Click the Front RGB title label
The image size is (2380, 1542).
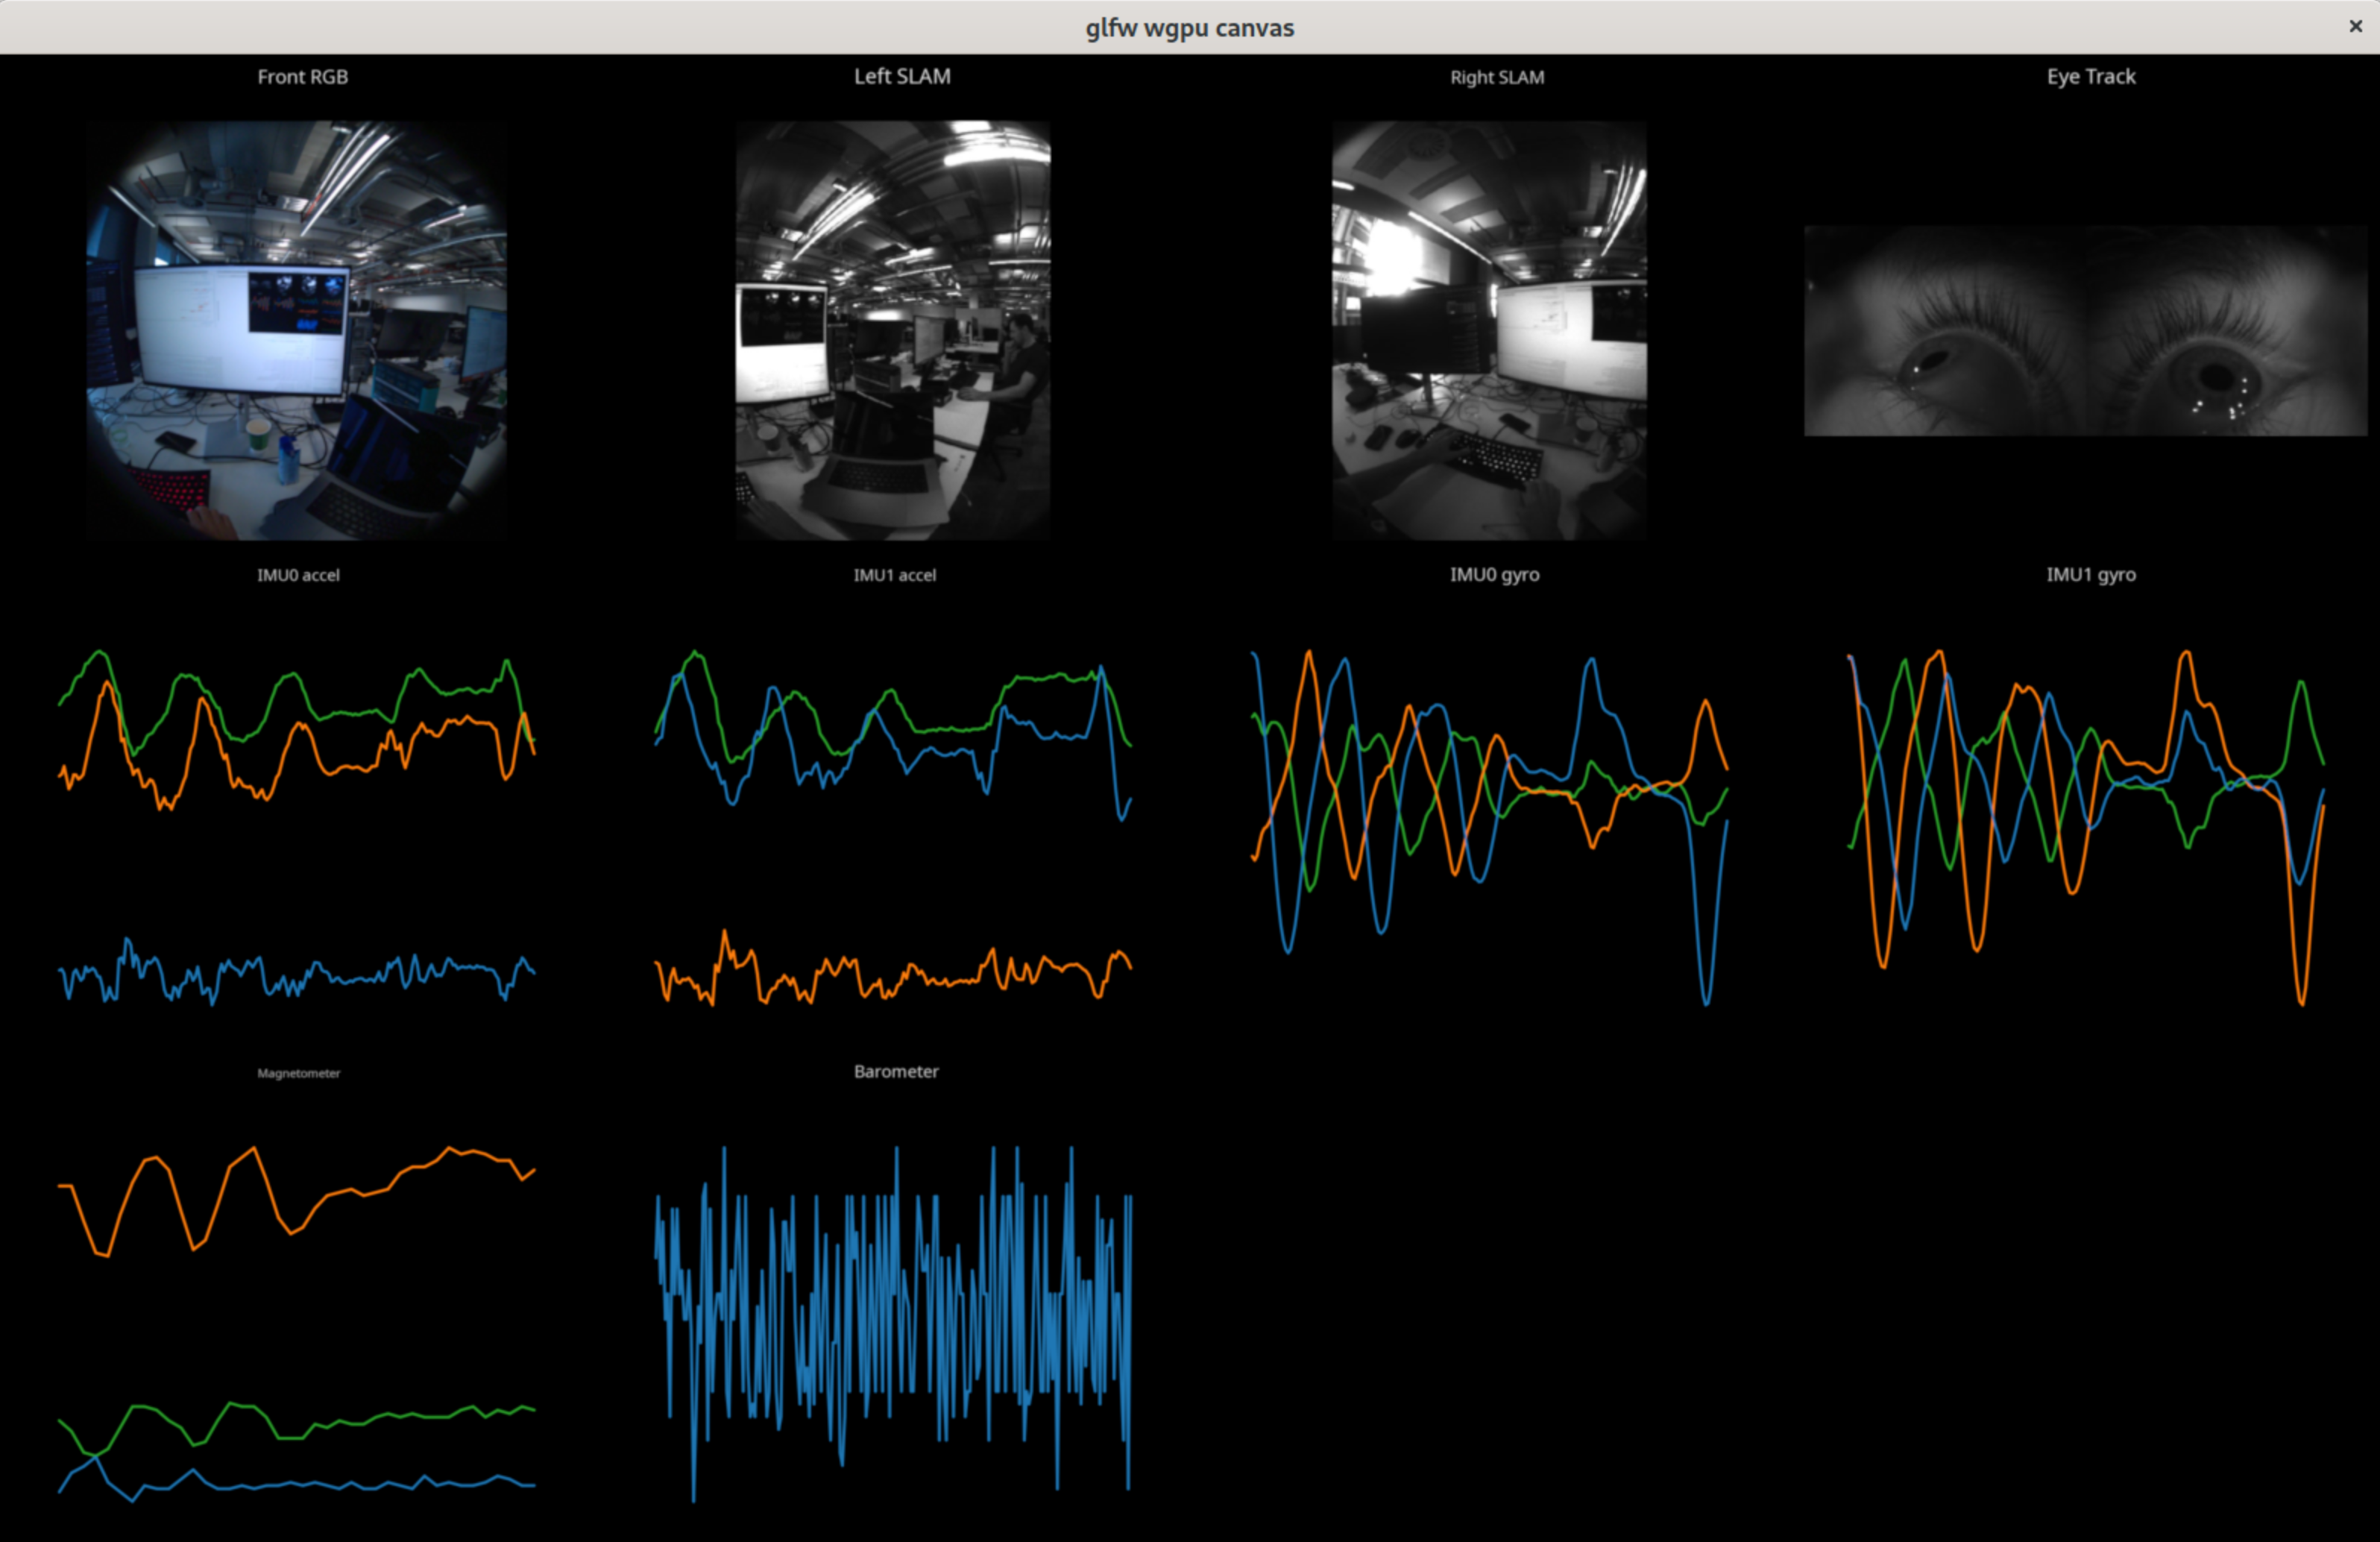click(302, 77)
